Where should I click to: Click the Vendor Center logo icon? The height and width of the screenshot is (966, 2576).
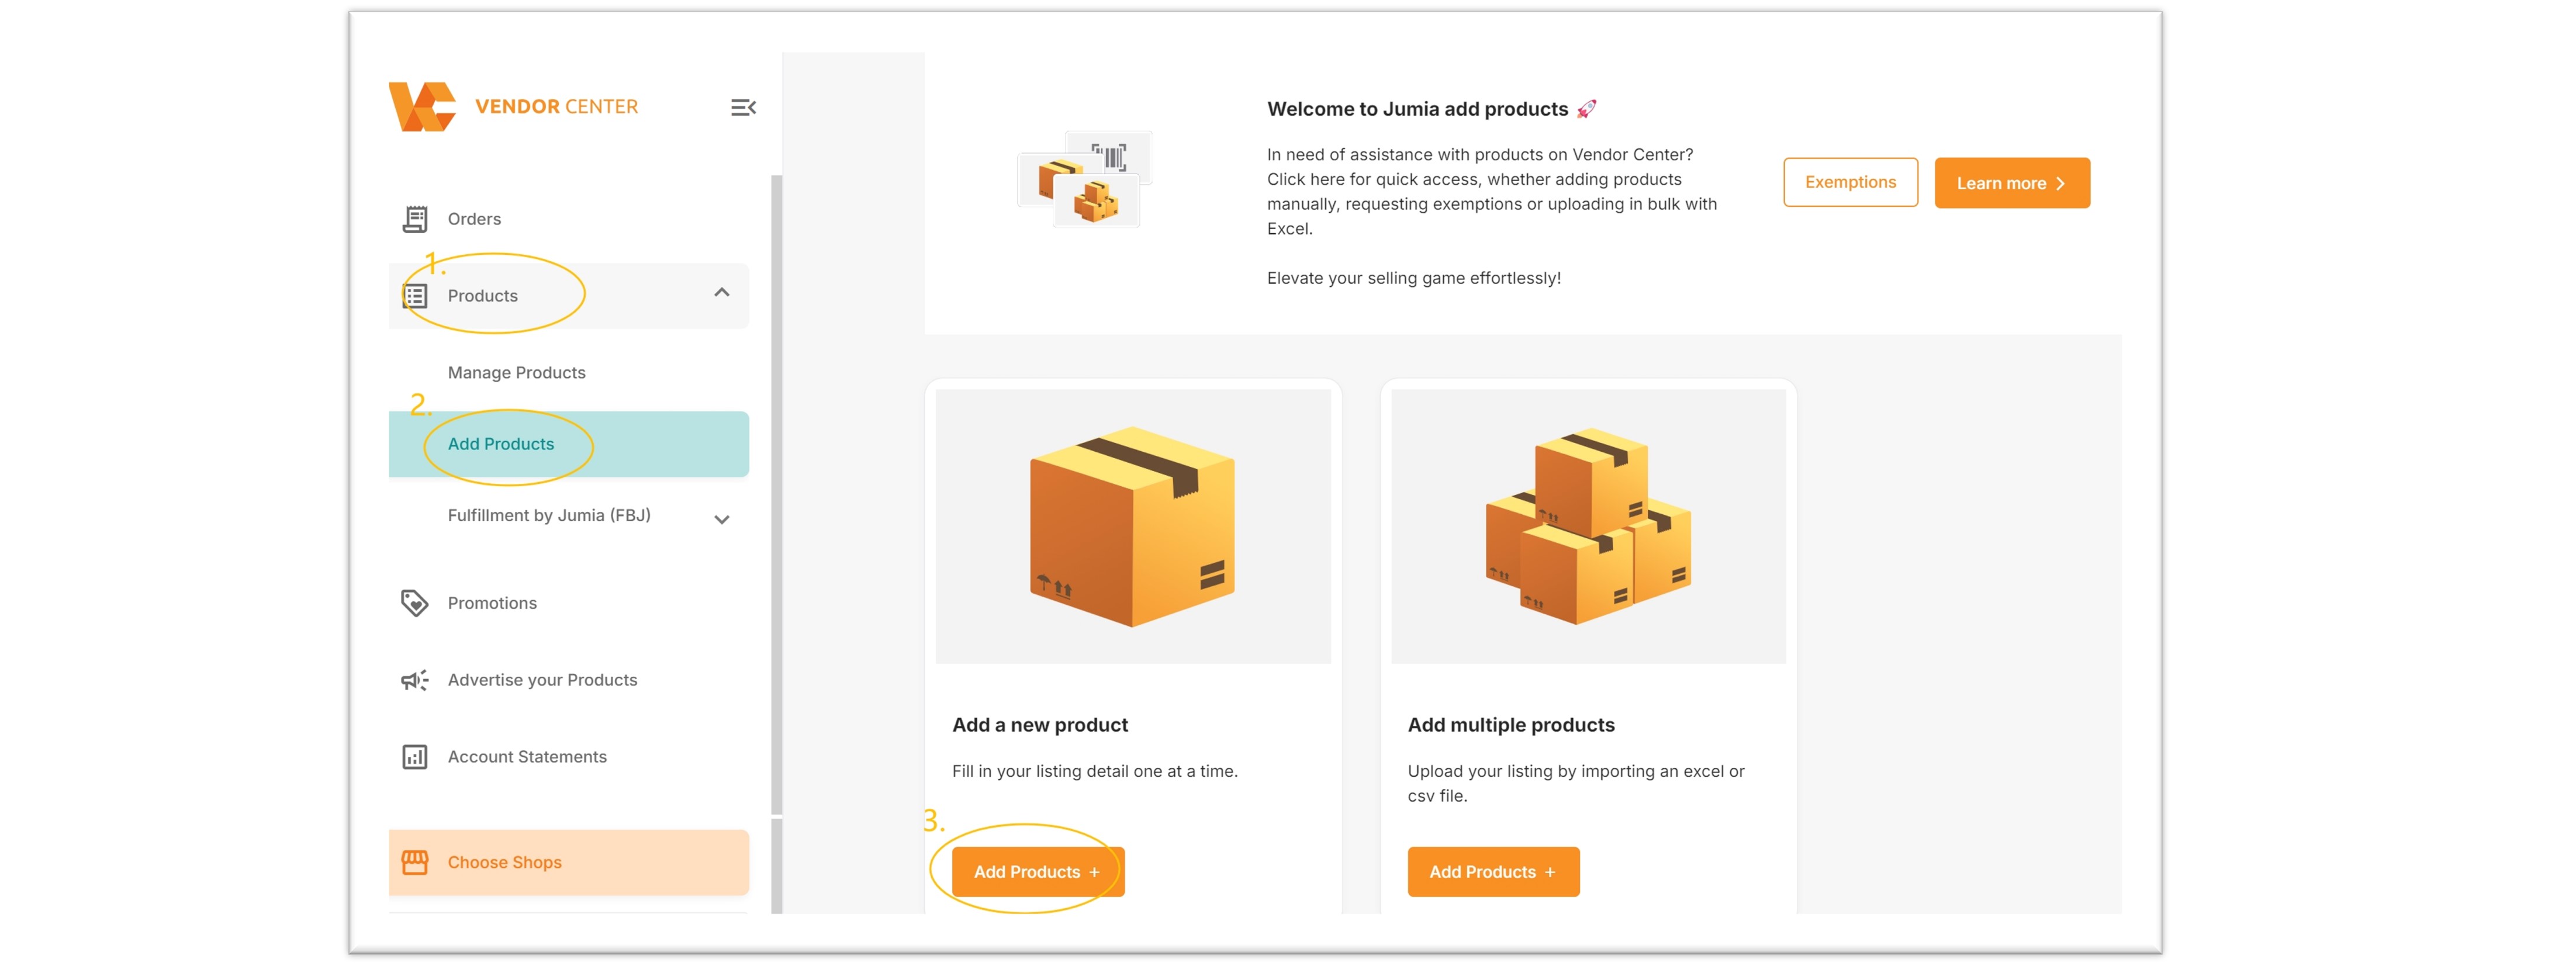pyautogui.click(x=422, y=107)
